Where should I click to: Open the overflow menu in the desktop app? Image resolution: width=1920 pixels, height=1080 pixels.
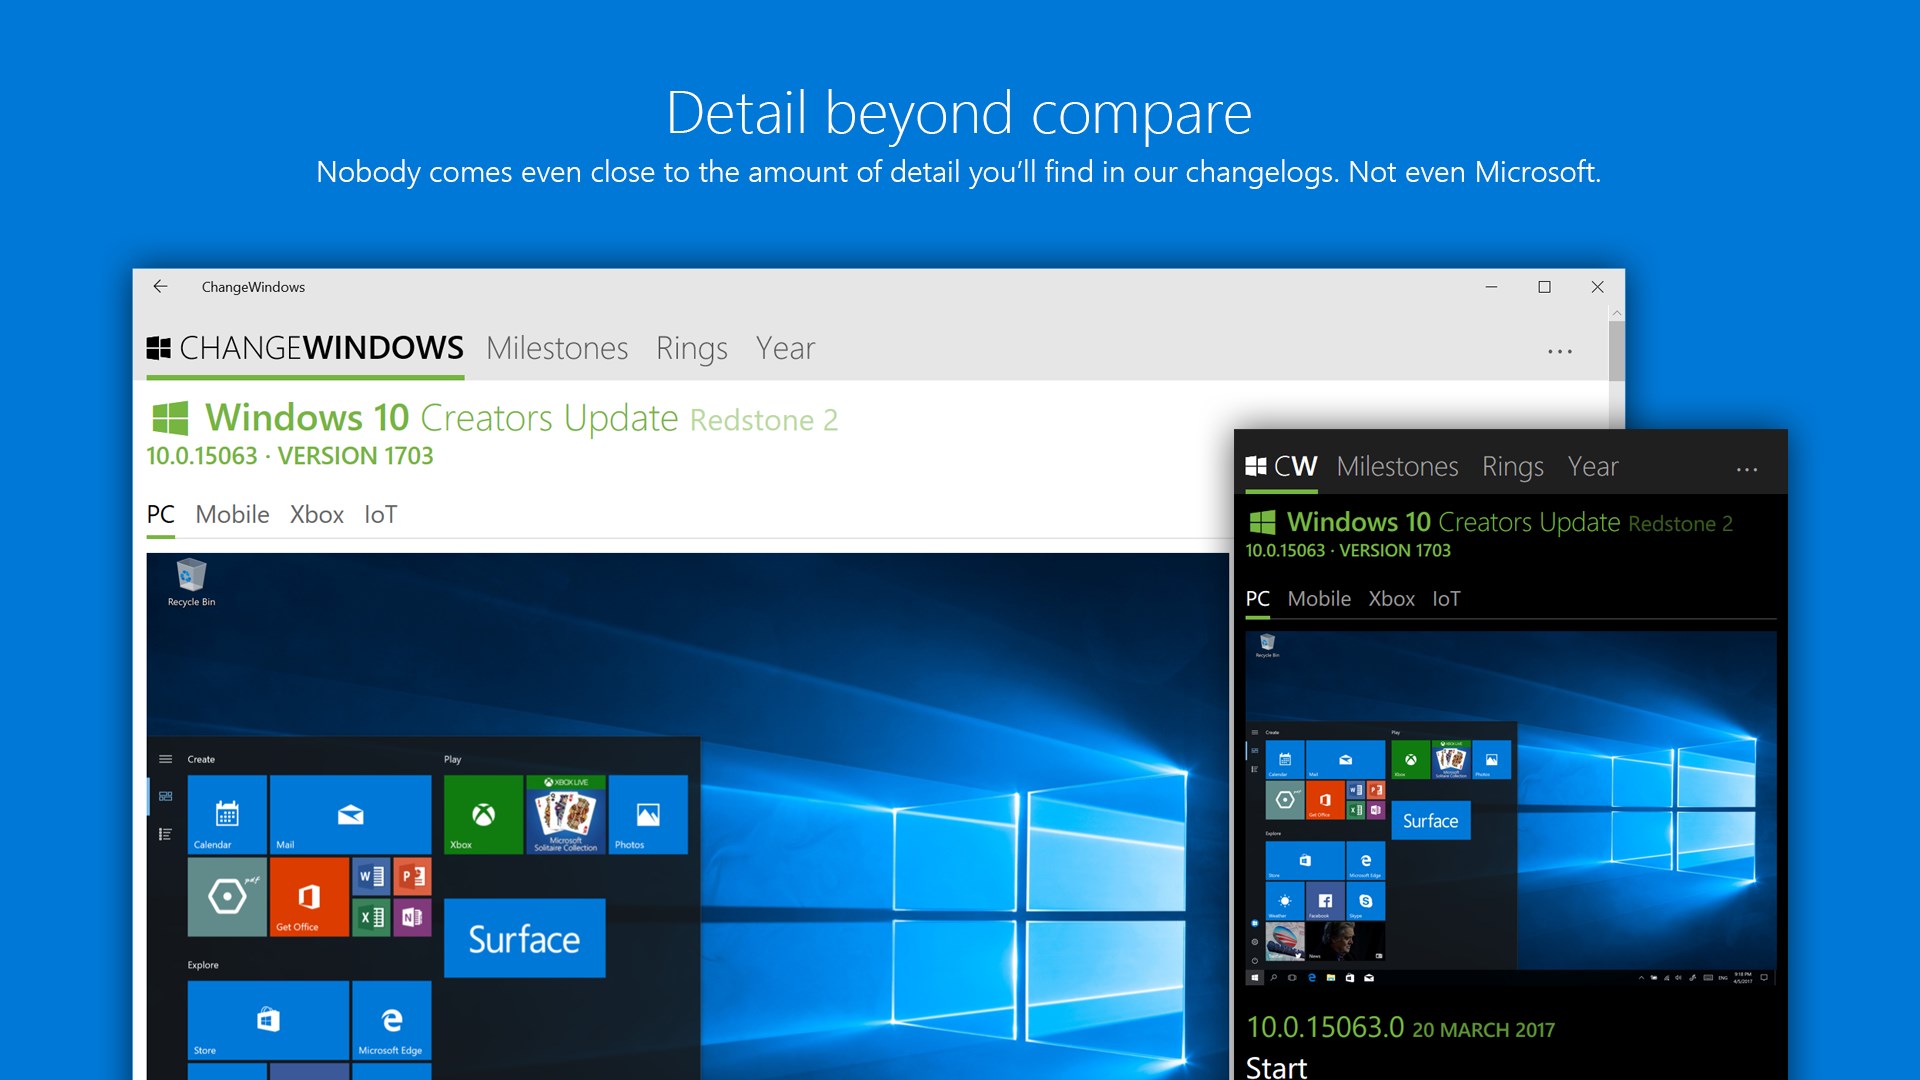coord(1560,349)
